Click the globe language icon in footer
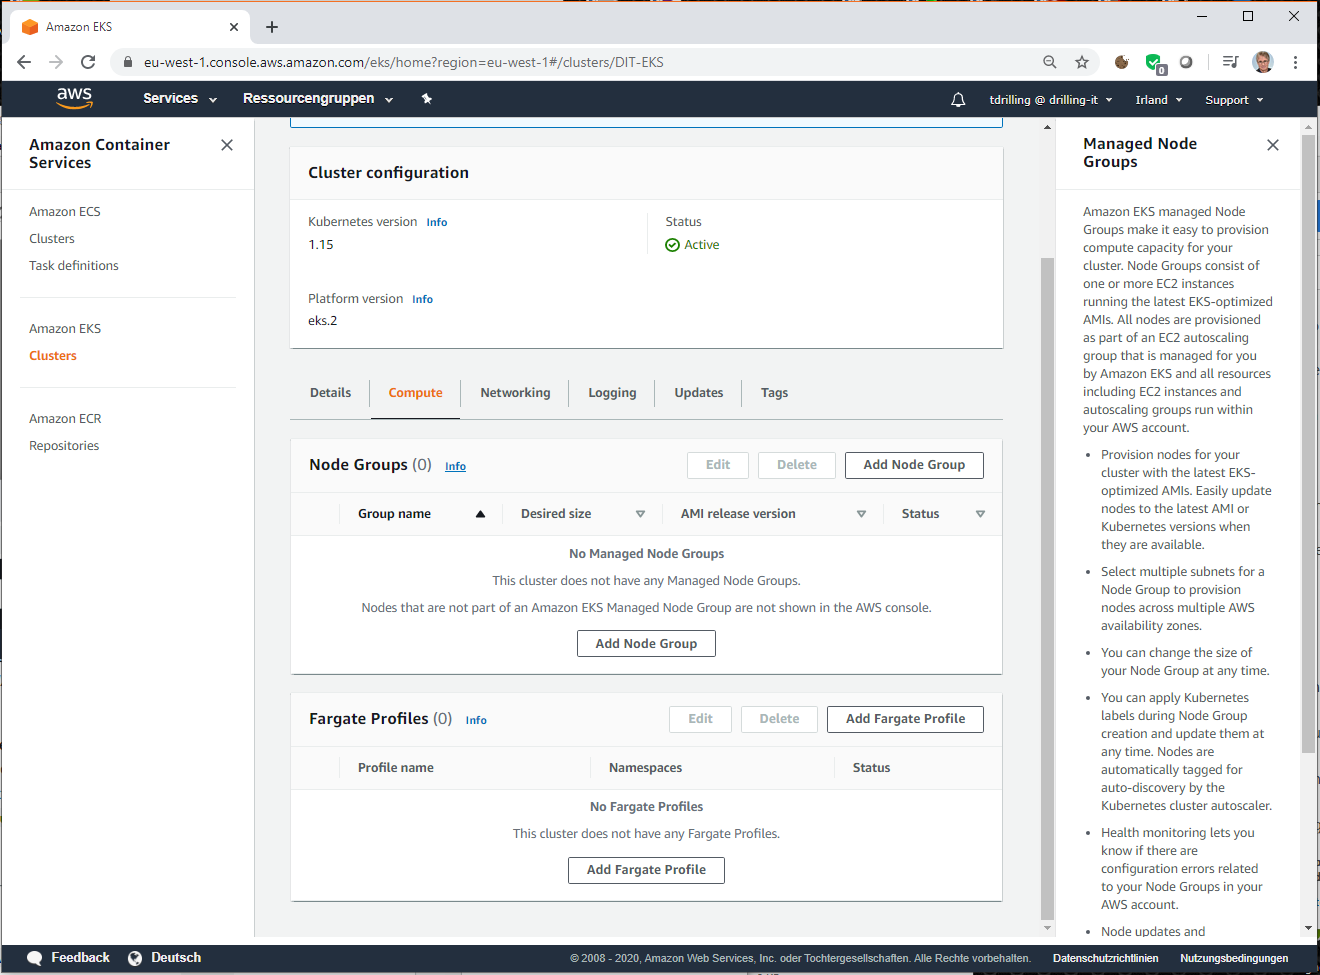1320x975 pixels. [135, 958]
